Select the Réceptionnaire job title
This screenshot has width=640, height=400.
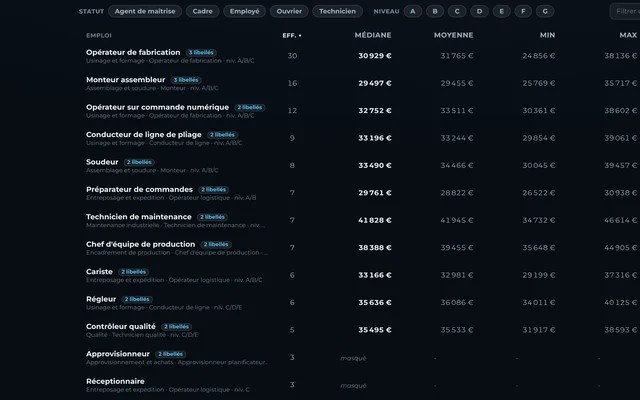tap(115, 381)
